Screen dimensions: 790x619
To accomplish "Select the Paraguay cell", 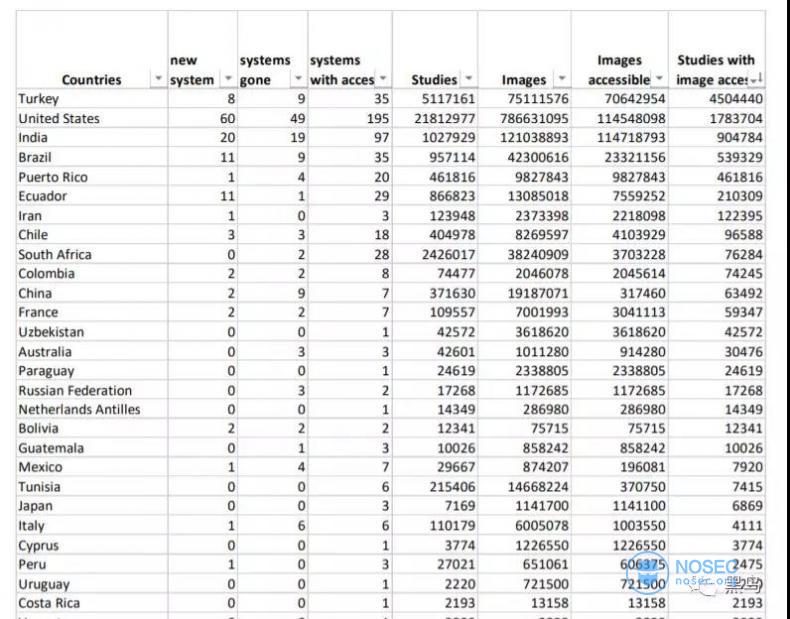I will tap(92, 371).
